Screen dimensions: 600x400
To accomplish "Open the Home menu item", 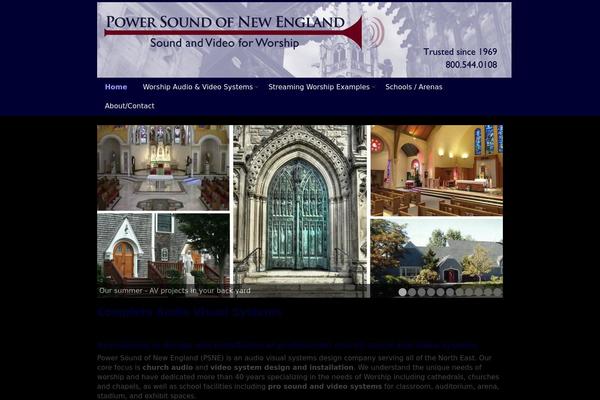I will tap(116, 87).
